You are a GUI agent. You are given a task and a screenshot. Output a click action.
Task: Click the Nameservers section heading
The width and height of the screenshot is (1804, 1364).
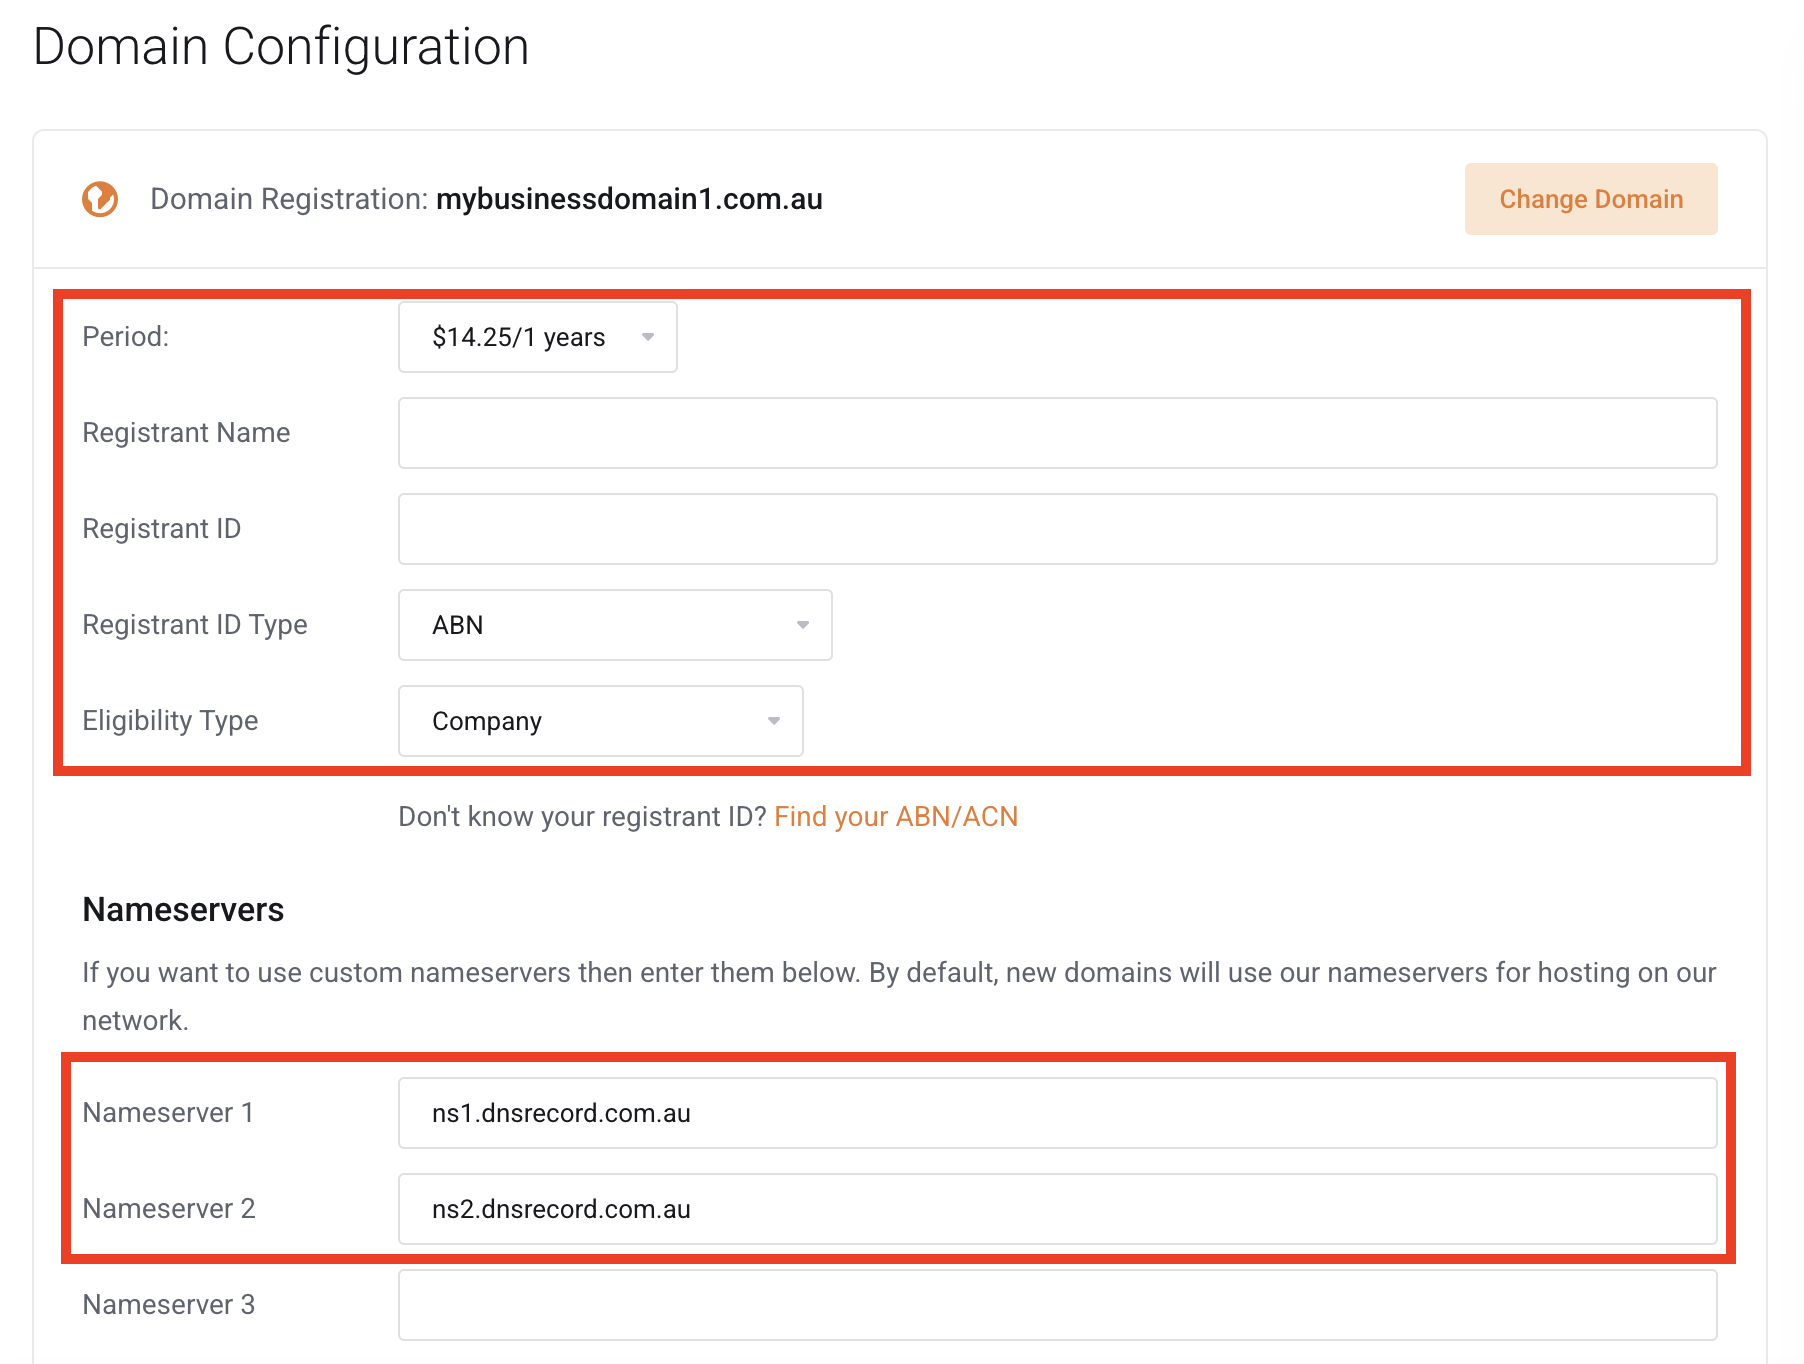[183, 909]
